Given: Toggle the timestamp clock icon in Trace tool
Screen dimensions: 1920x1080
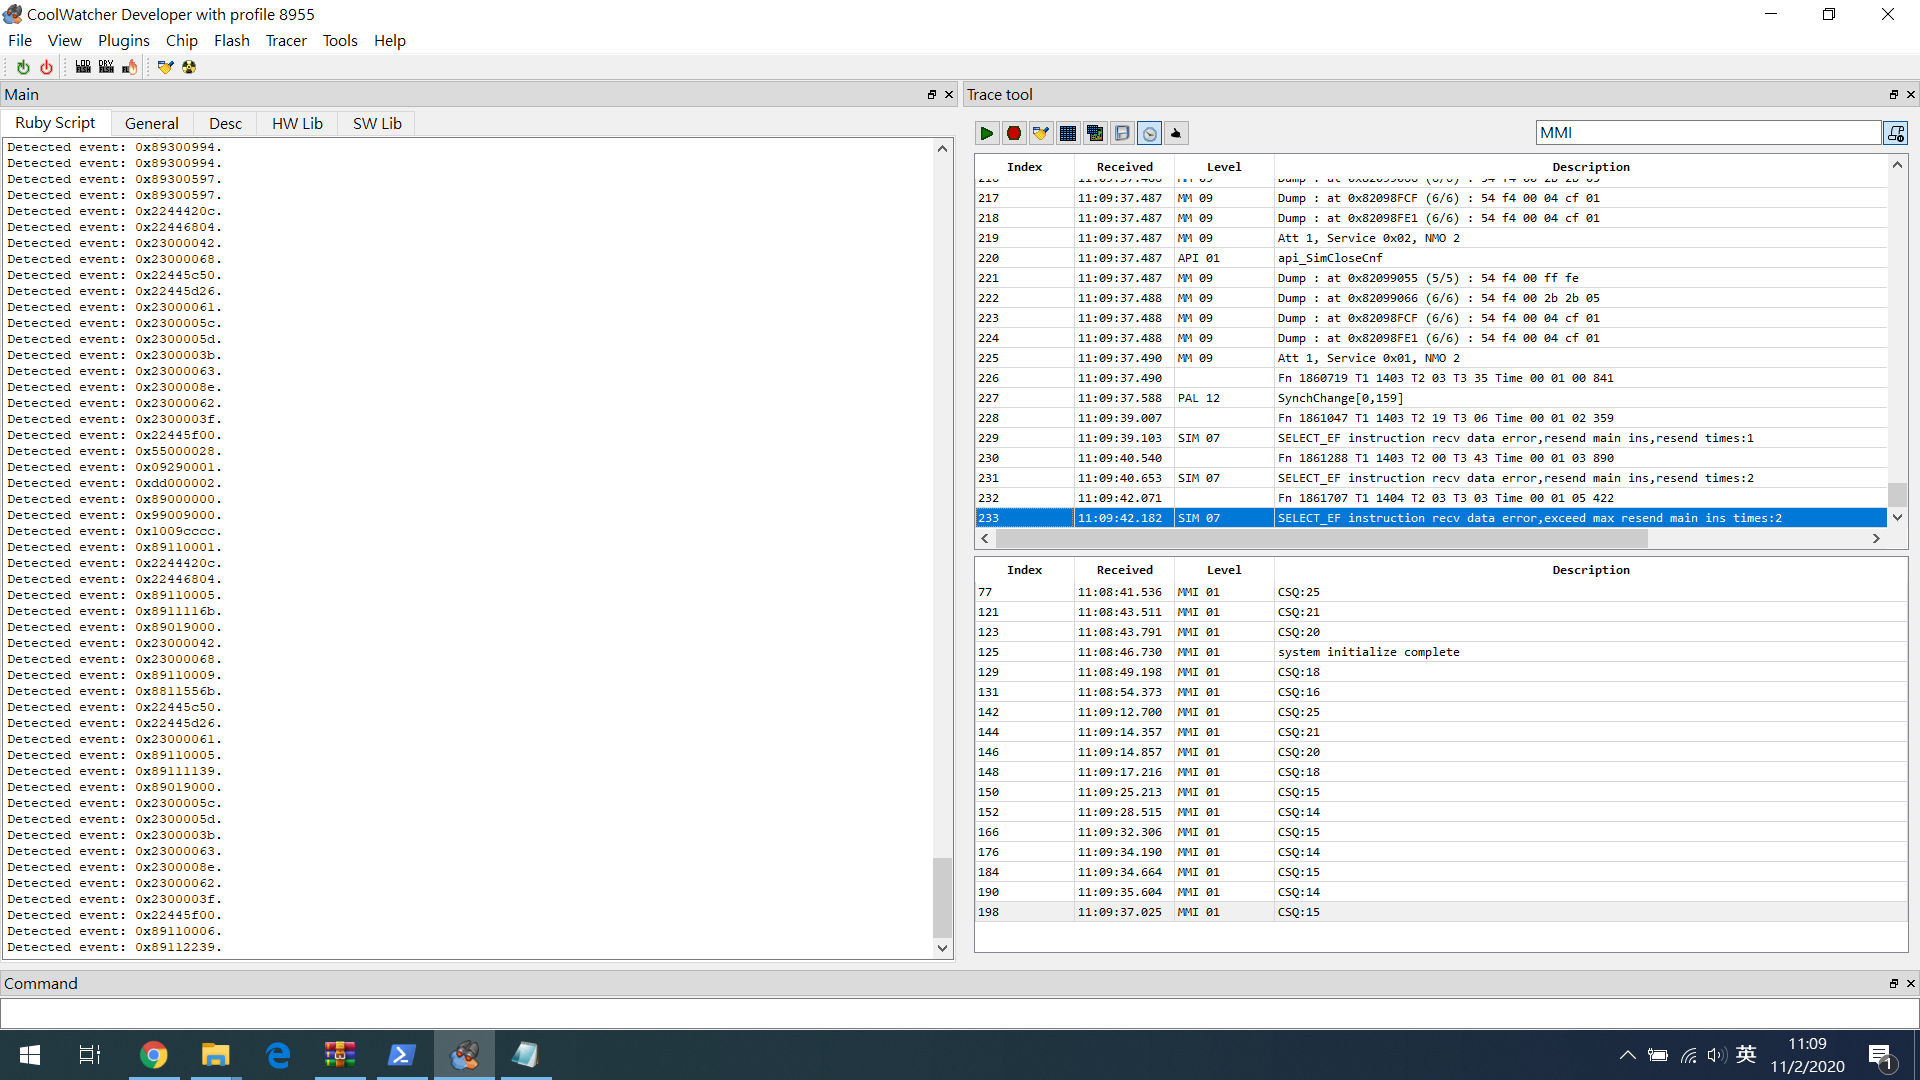Looking at the screenshot, I should point(1149,133).
